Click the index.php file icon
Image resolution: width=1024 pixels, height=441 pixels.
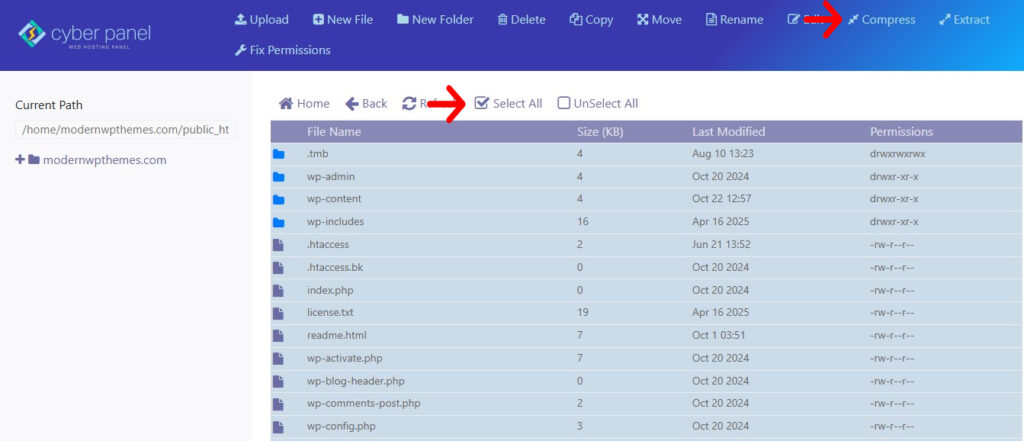[278, 290]
